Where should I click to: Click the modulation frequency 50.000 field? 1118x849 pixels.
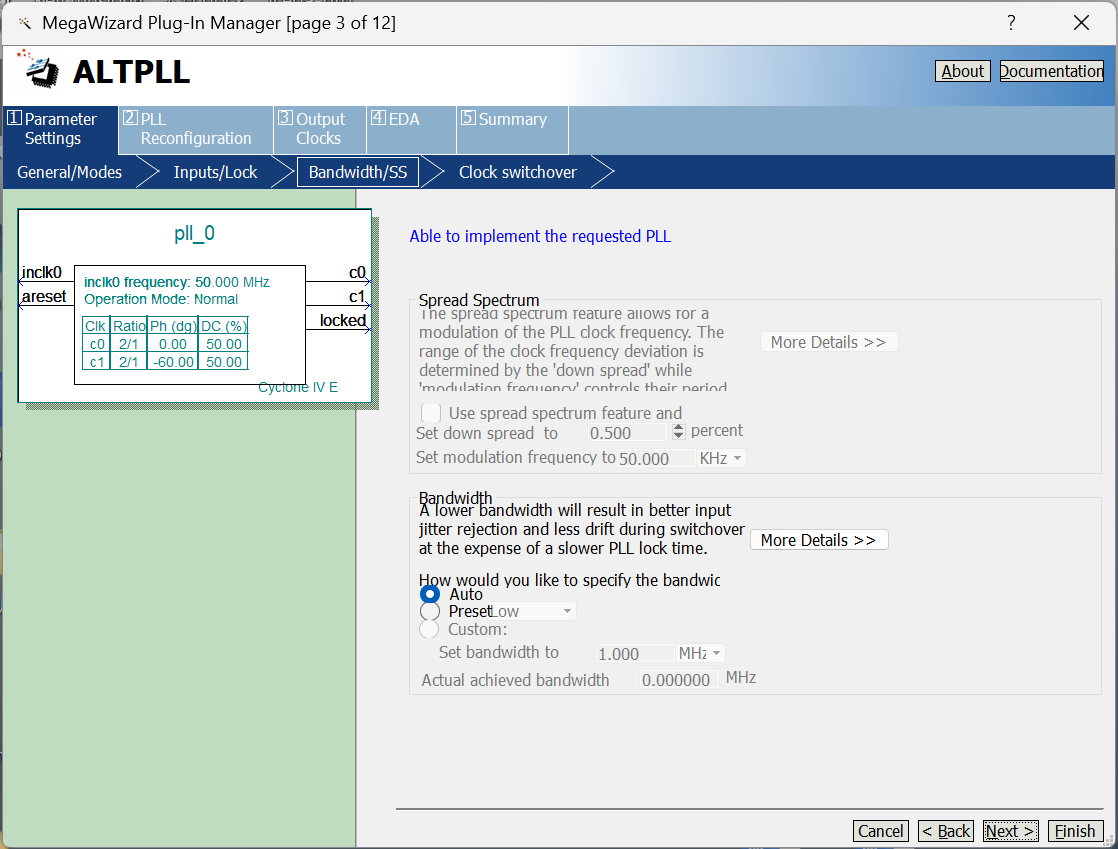656,458
